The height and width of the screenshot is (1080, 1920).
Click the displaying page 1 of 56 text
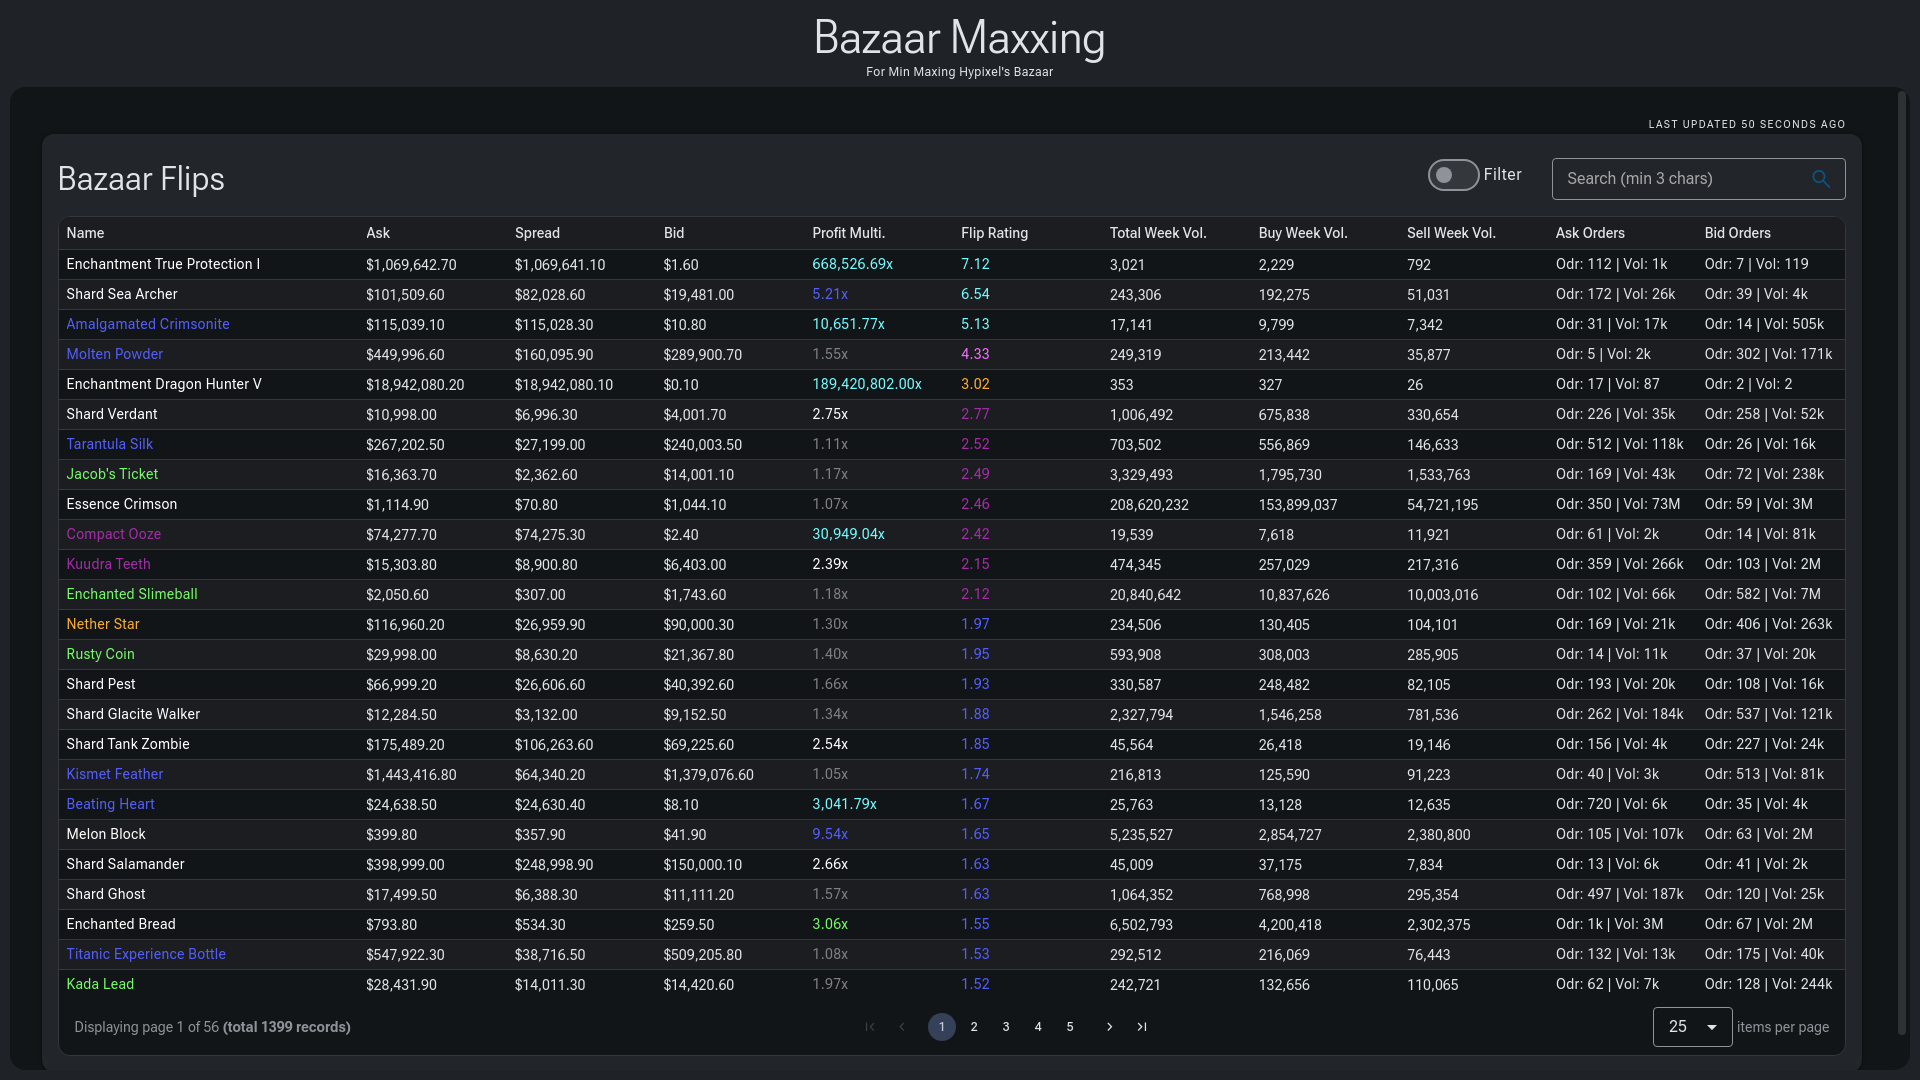[212, 1027]
